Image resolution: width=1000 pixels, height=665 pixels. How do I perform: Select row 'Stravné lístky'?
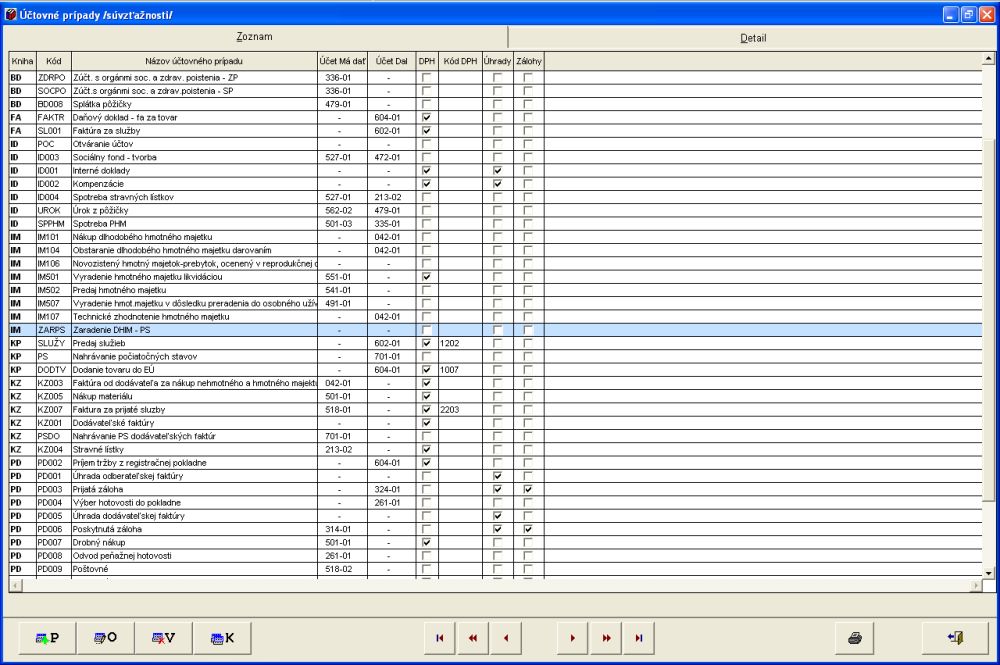point(495,449)
